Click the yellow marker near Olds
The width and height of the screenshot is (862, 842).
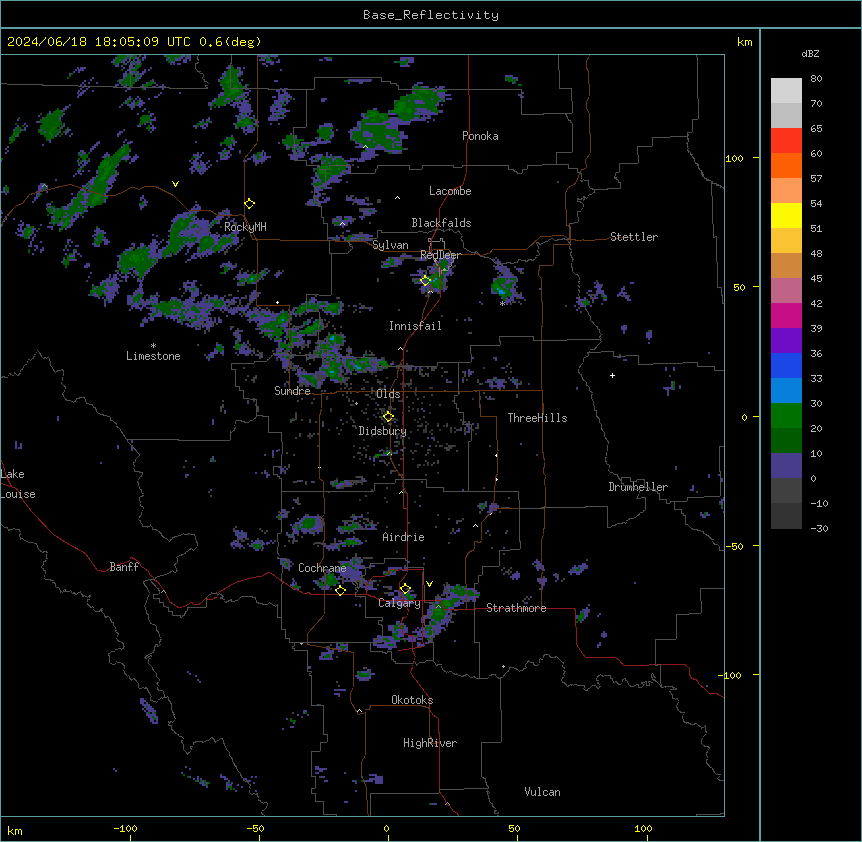click(388, 417)
